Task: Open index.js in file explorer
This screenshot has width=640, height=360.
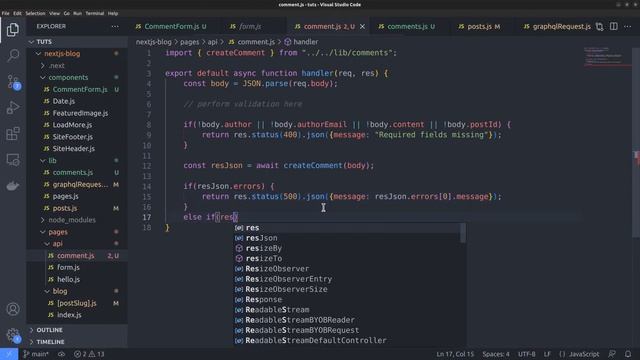Action: (77, 315)
